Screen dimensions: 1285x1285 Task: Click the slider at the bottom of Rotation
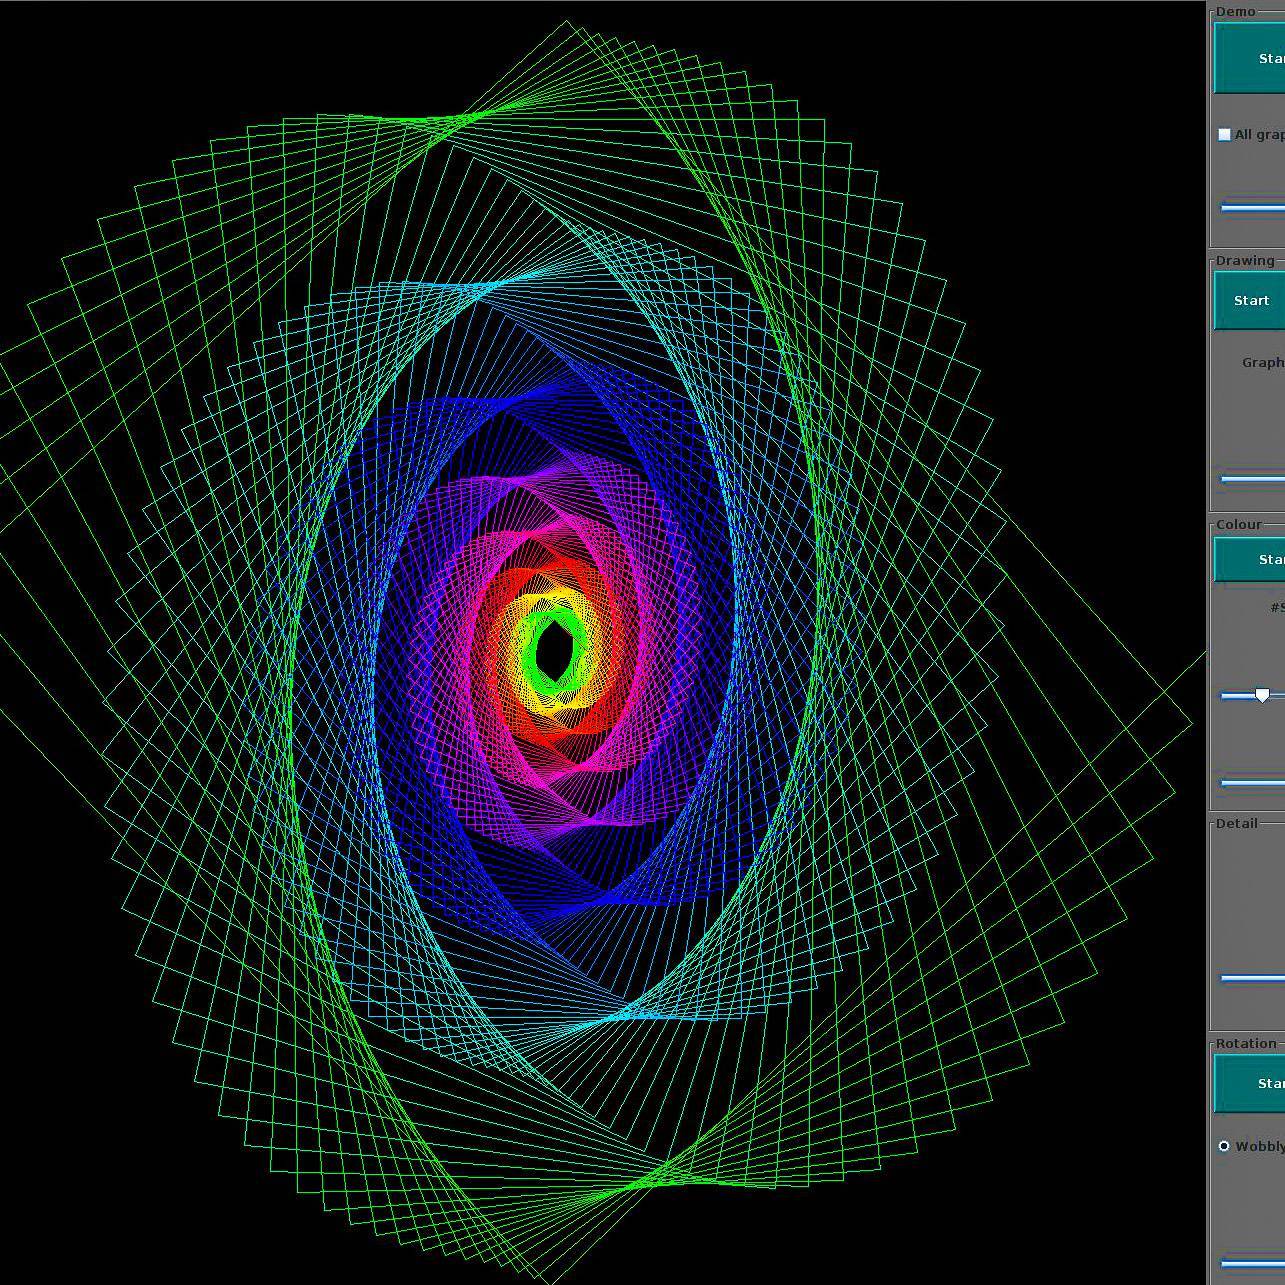(1253, 1263)
